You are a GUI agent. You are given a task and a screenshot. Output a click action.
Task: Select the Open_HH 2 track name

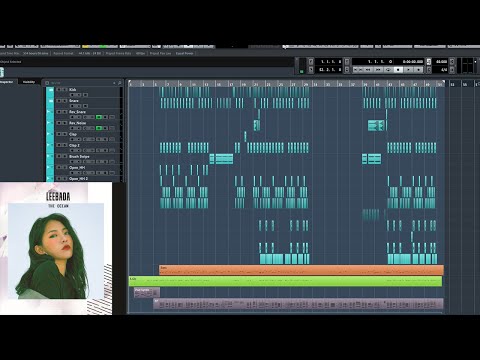(x=79, y=179)
